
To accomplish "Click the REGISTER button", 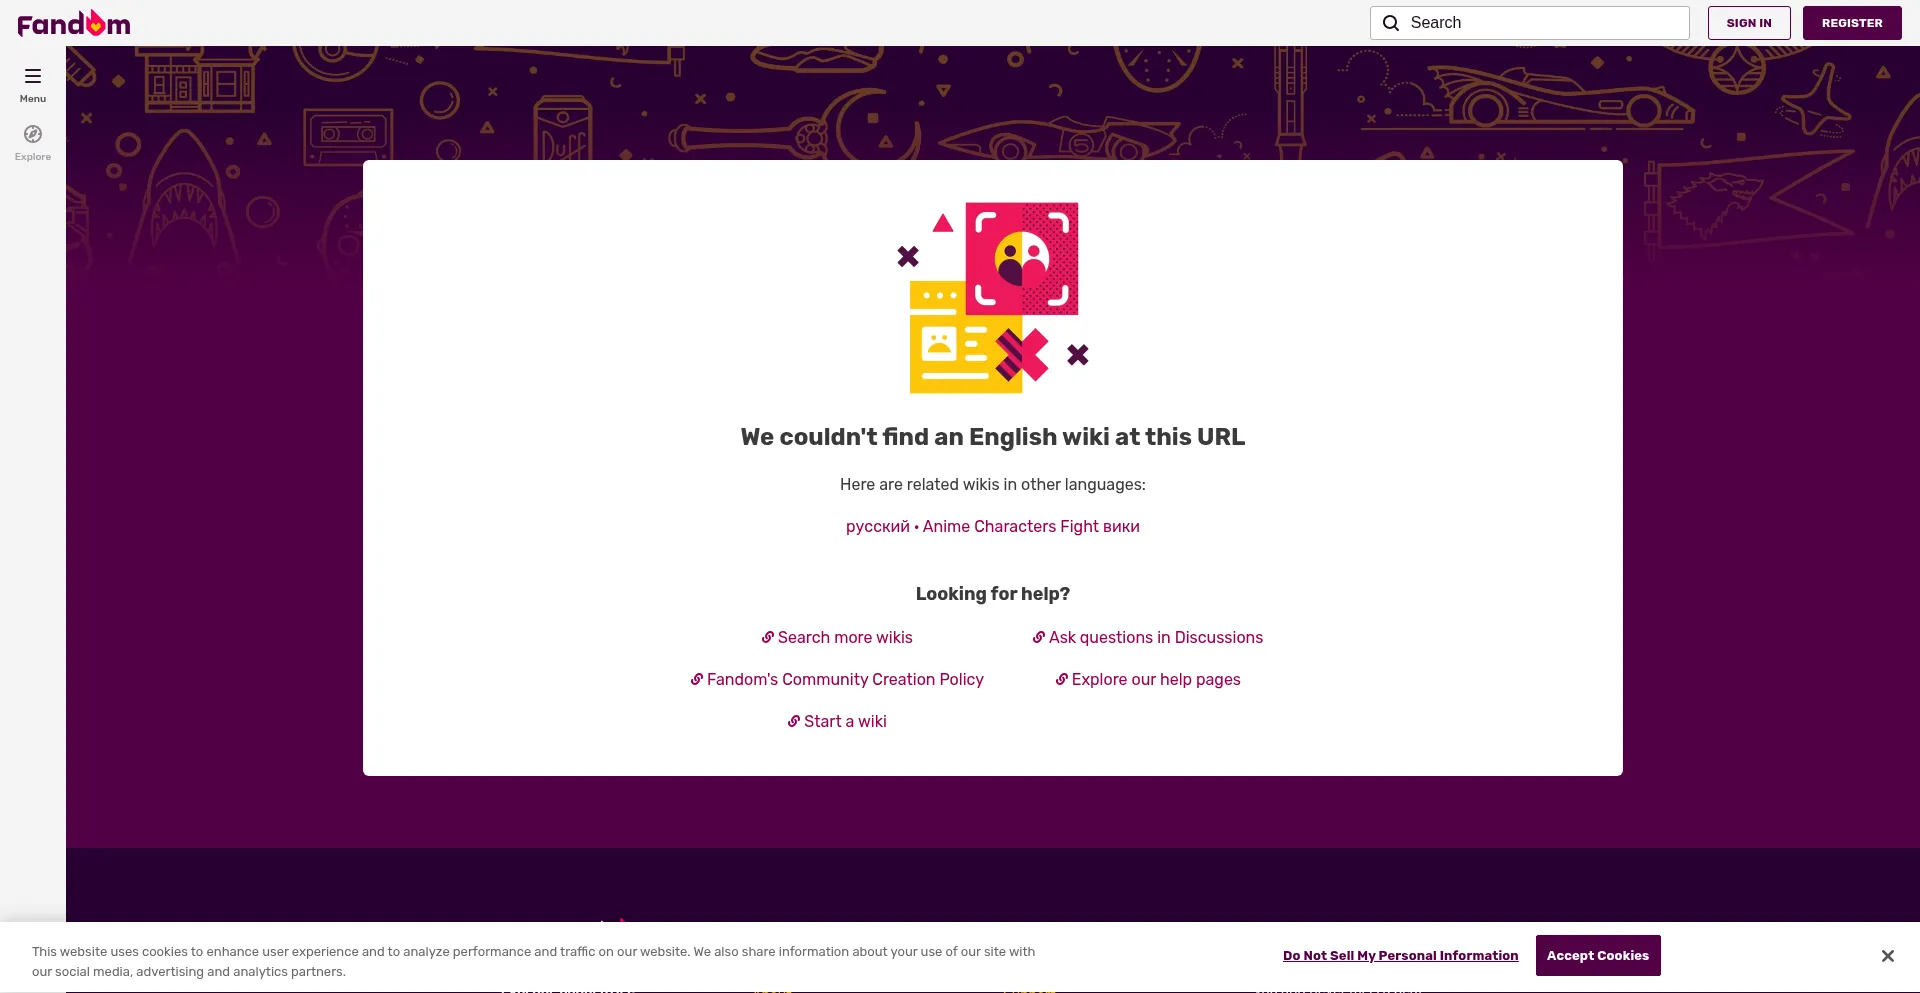I will [1852, 23].
